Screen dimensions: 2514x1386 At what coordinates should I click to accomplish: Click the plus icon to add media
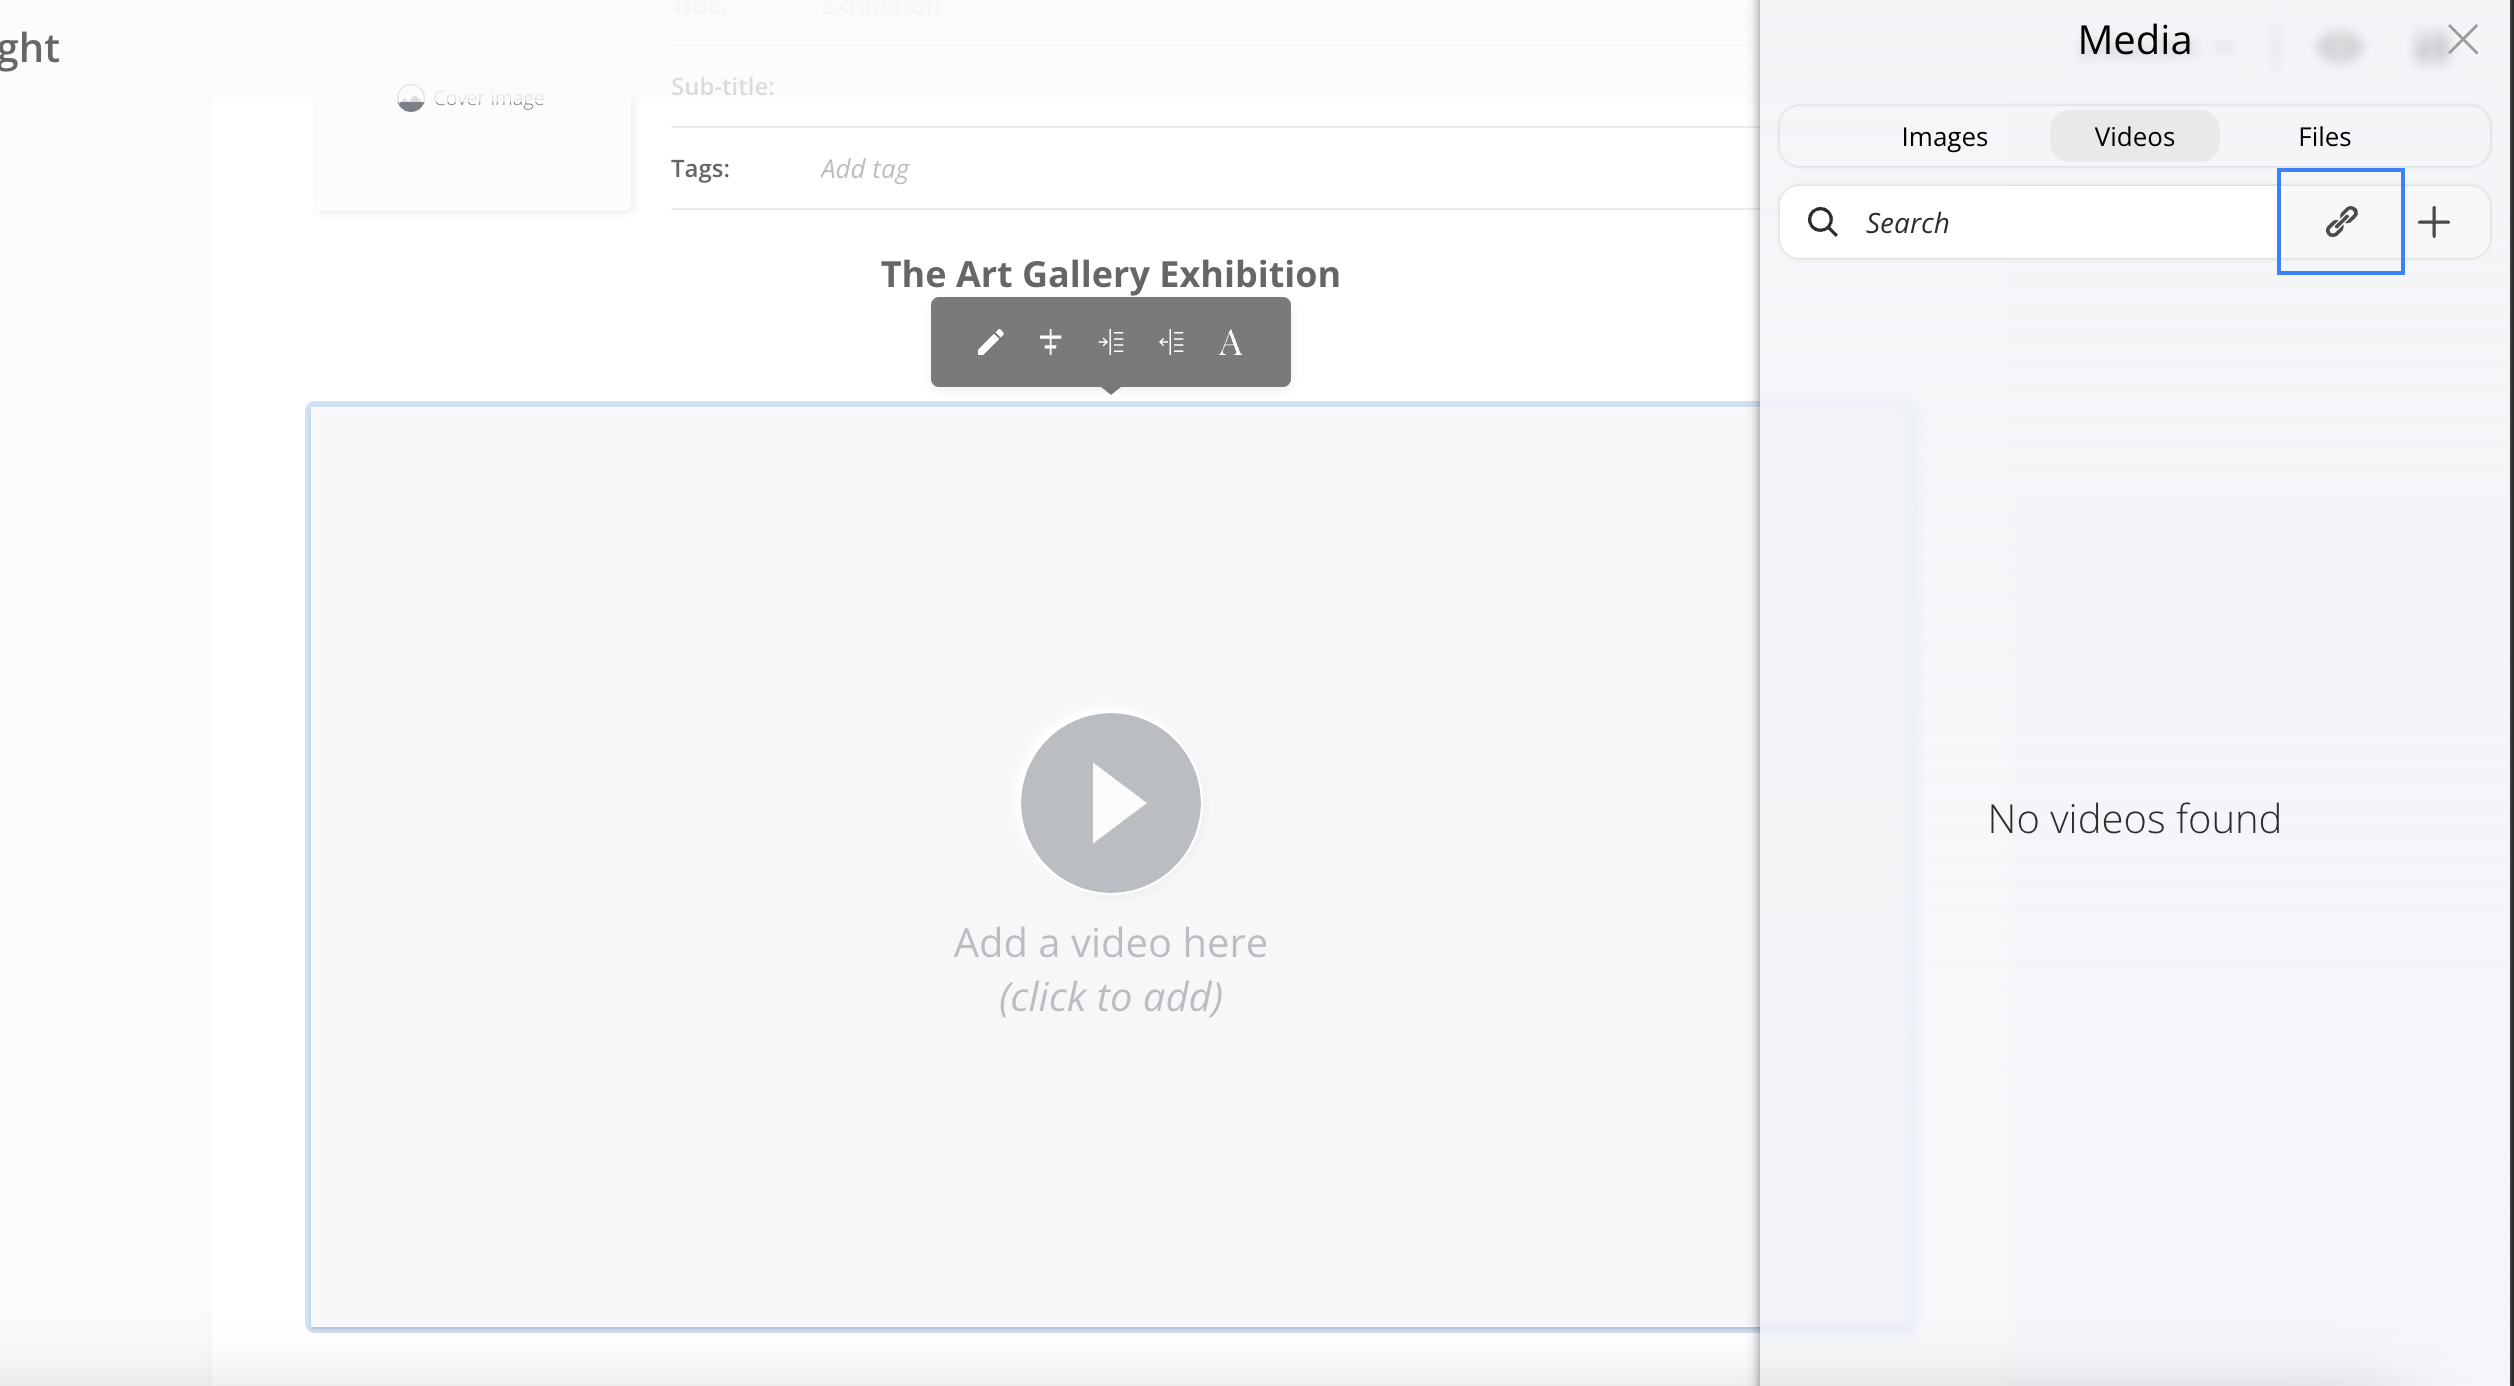[x=2434, y=221]
